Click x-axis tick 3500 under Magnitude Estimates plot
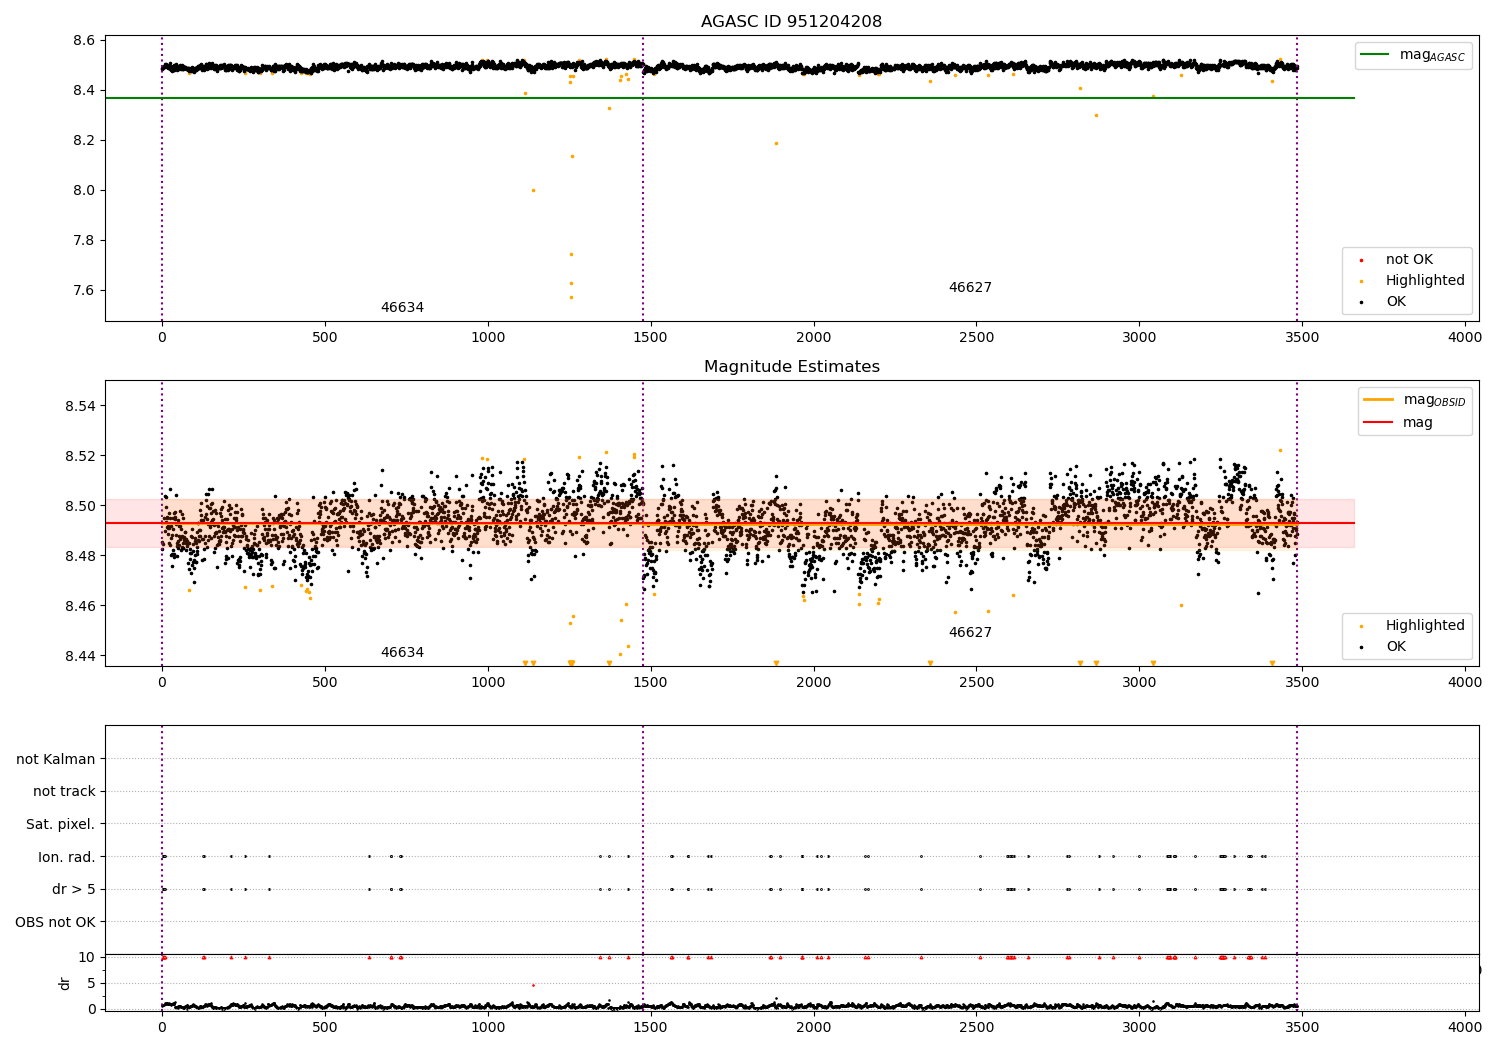This screenshot has width=1500, height=1050. 1303,683
